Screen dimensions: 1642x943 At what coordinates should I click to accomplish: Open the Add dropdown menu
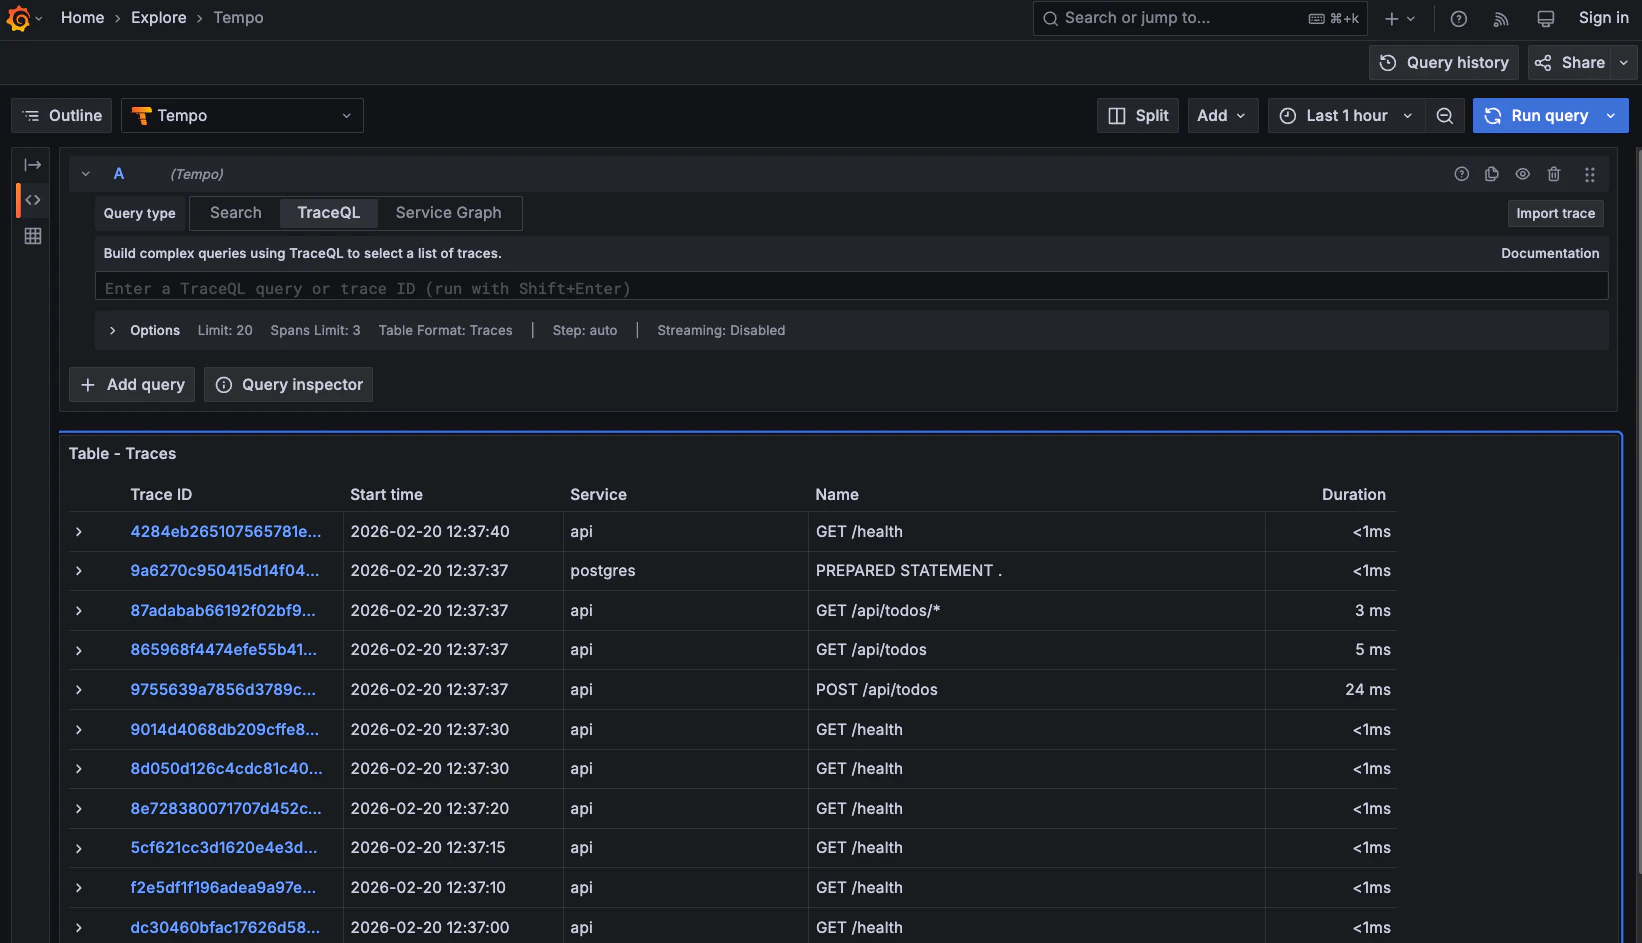click(x=1222, y=116)
